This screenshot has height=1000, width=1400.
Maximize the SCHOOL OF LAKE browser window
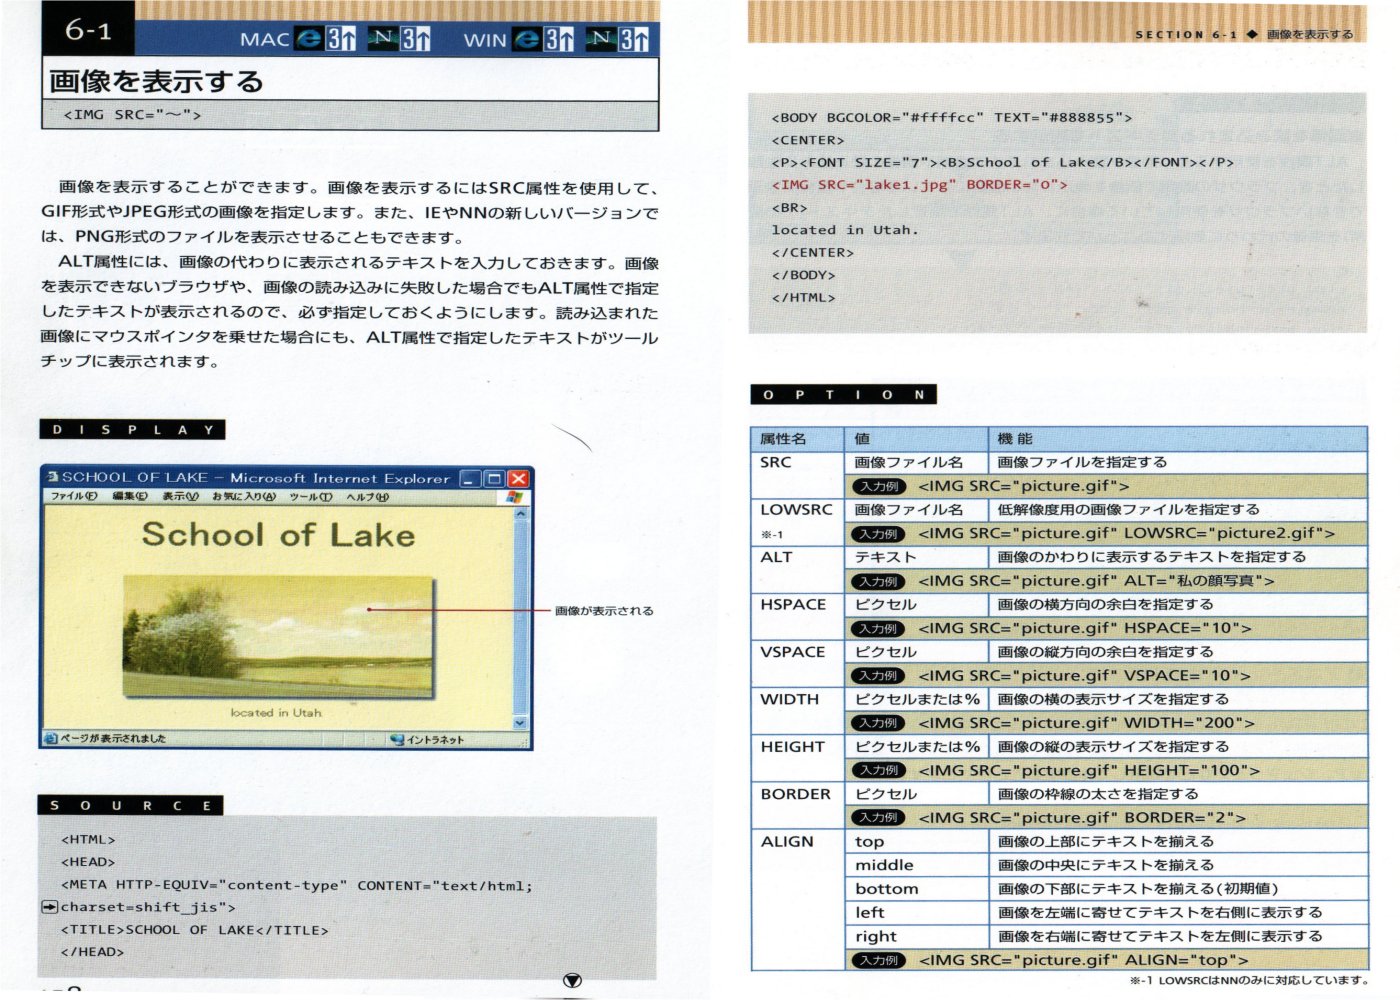tap(494, 479)
